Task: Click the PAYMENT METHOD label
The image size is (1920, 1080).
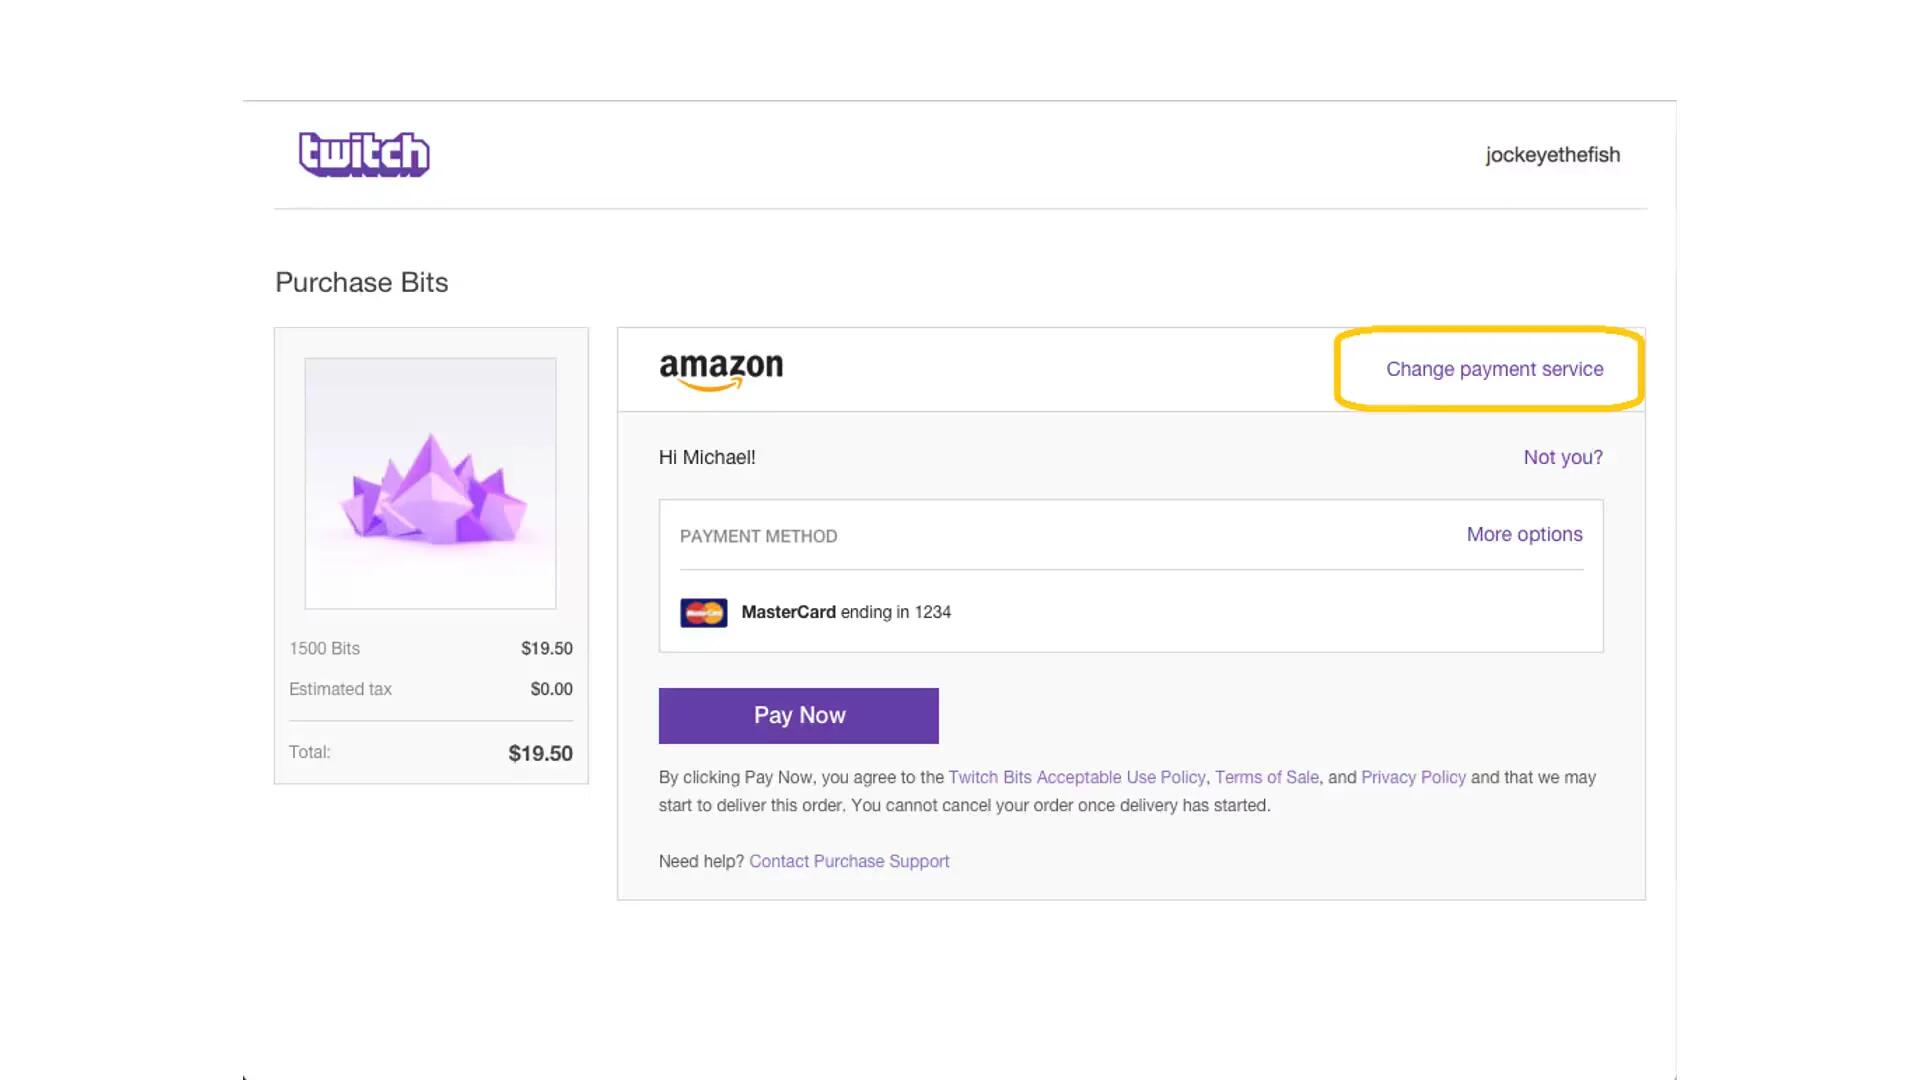Action: tap(758, 536)
